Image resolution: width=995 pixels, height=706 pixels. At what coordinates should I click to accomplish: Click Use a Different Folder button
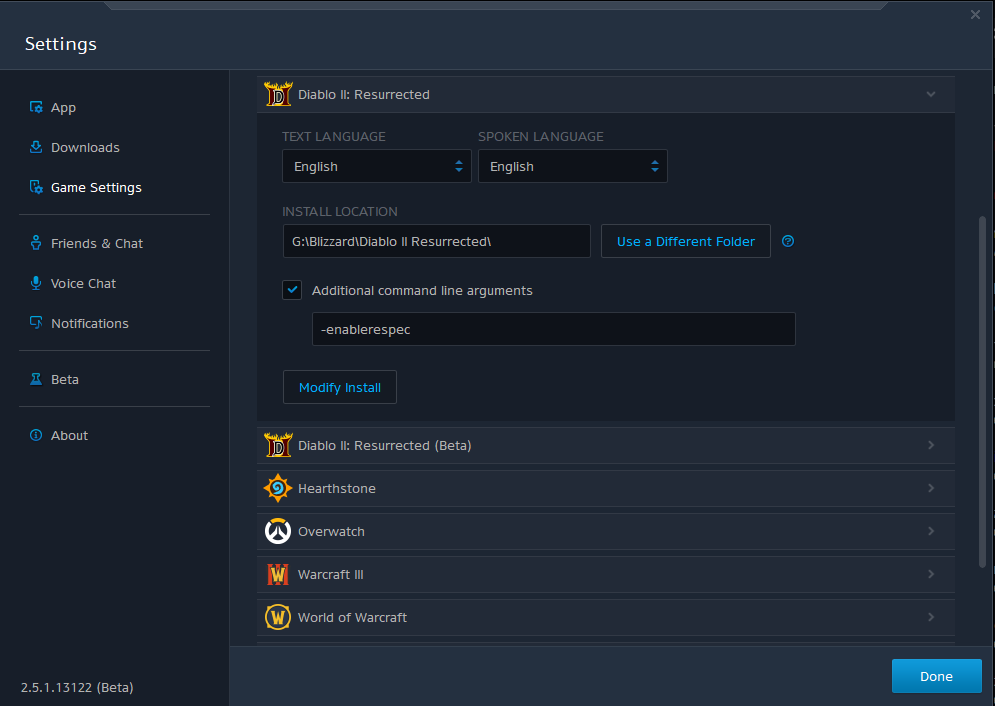(x=686, y=241)
